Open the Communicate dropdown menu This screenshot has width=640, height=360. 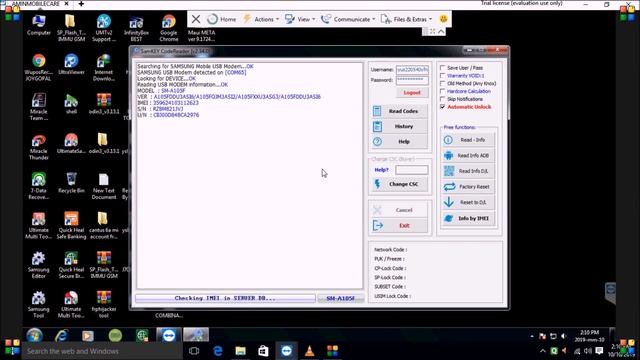point(348,19)
